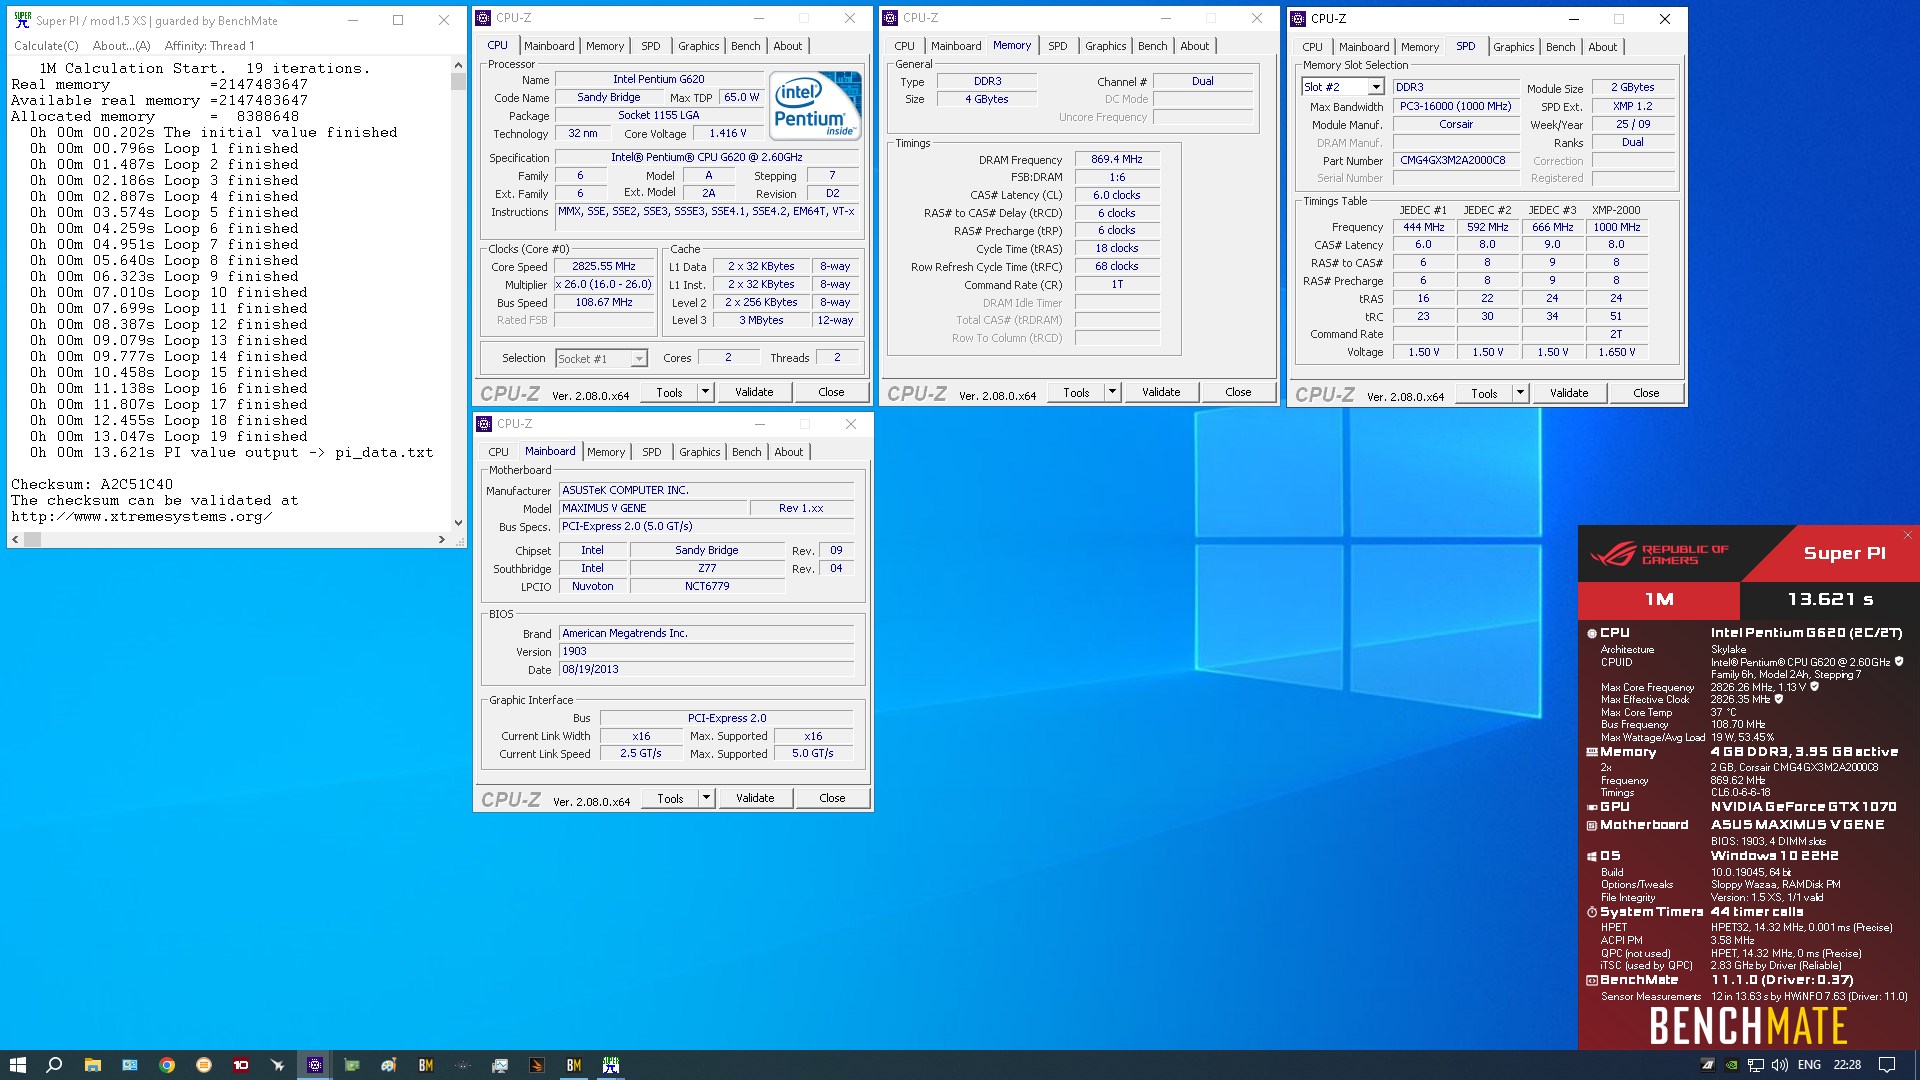Click the Checksum: A2C51C40 line in Super PI

pyautogui.click(x=92, y=484)
